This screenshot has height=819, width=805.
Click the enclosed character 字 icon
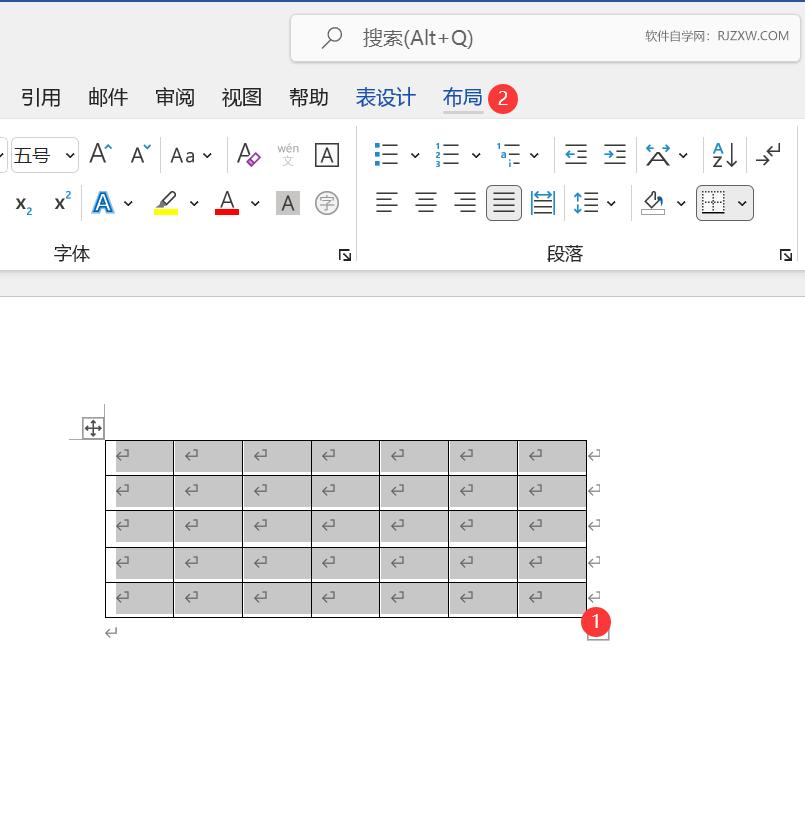(327, 203)
